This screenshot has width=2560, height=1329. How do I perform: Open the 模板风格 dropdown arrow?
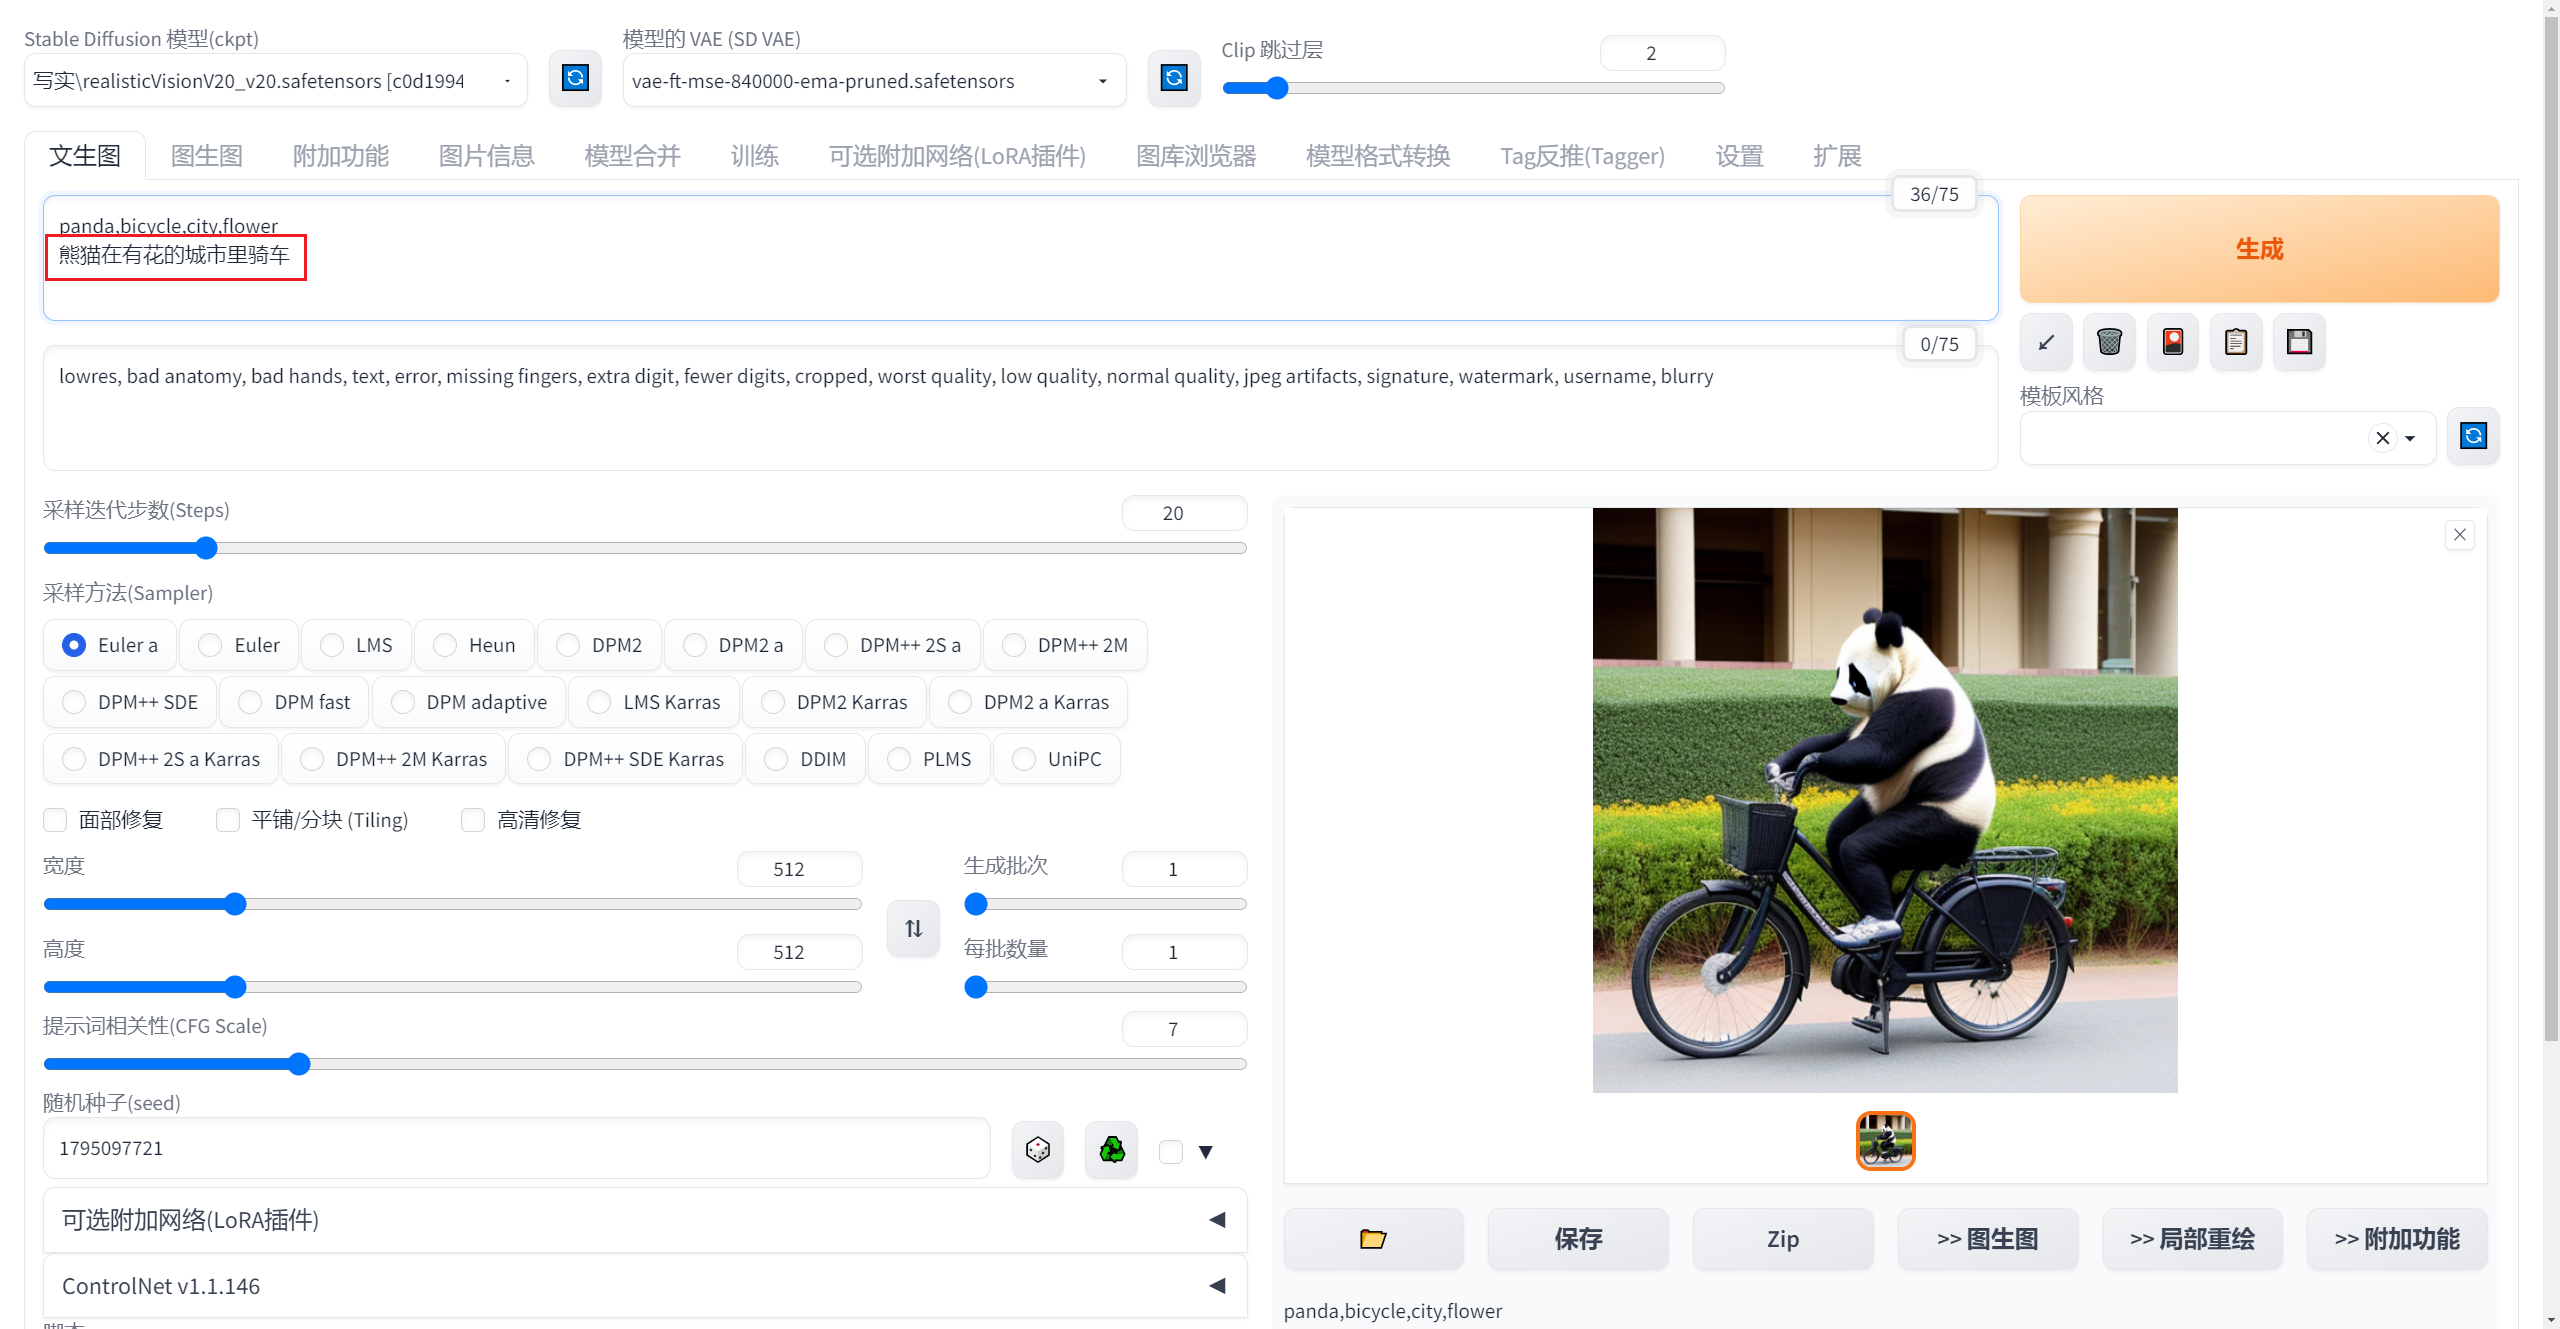[x=2410, y=438]
